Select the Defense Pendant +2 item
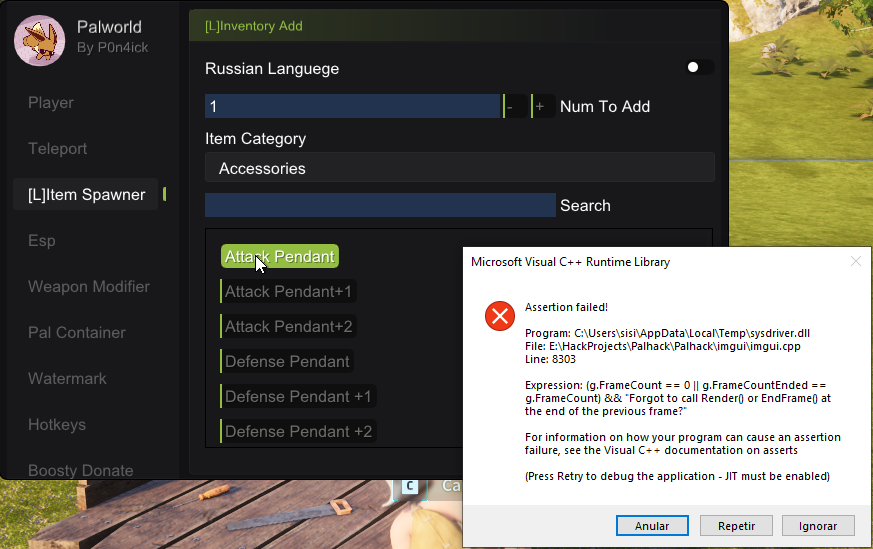 298,432
